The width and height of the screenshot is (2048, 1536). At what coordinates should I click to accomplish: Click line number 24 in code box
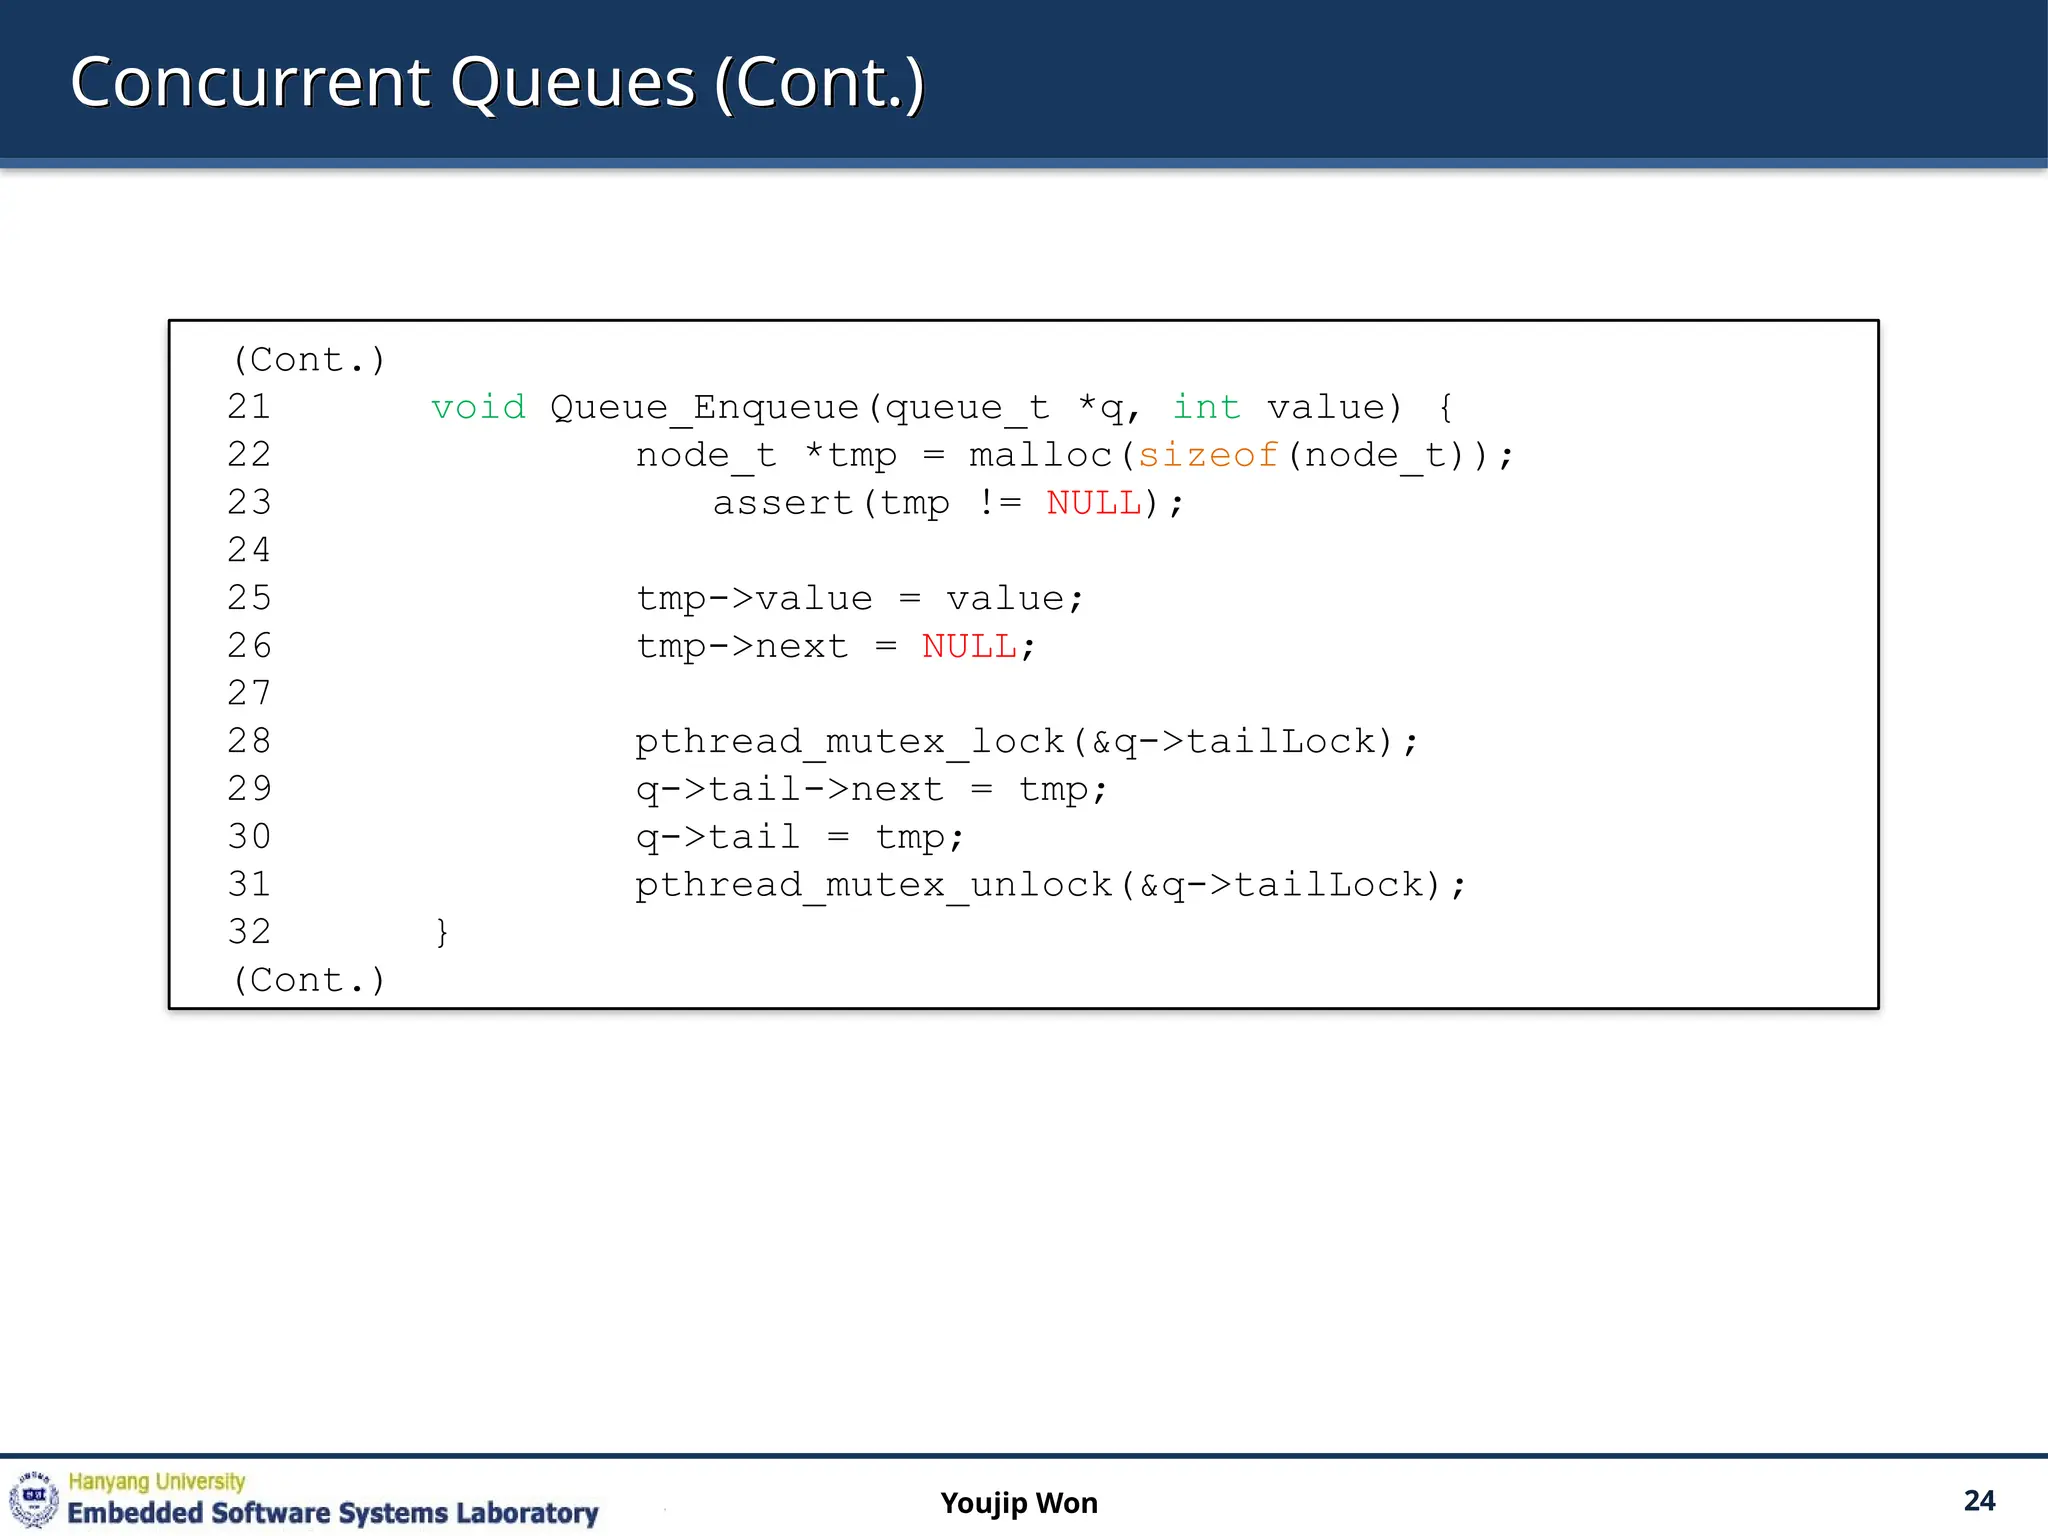pyautogui.click(x=249, y=550)
